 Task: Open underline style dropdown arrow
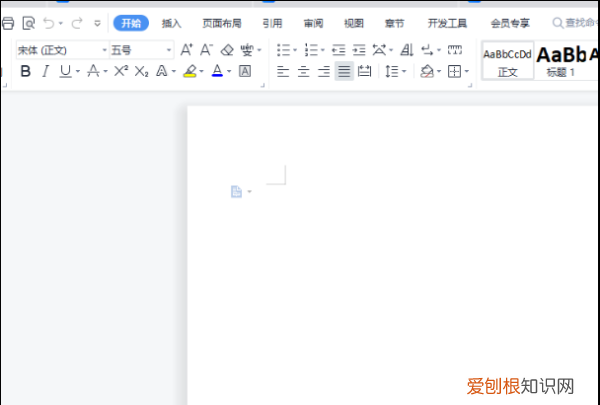coord(78,71)
